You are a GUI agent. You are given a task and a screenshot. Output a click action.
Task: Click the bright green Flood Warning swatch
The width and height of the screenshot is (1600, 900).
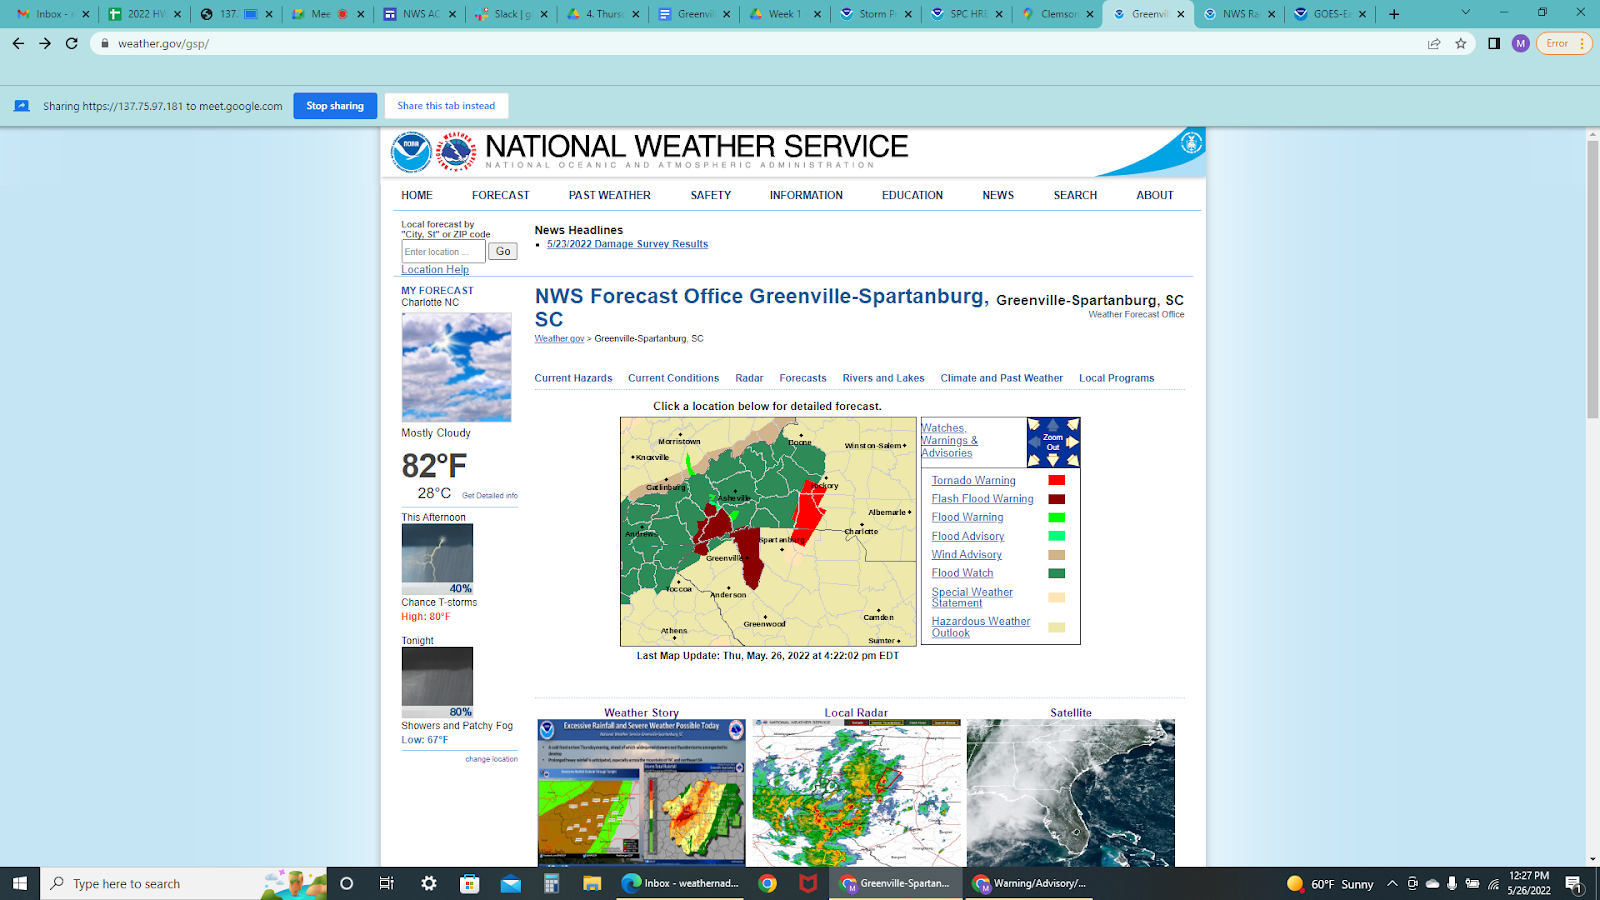click(1056, 518)
